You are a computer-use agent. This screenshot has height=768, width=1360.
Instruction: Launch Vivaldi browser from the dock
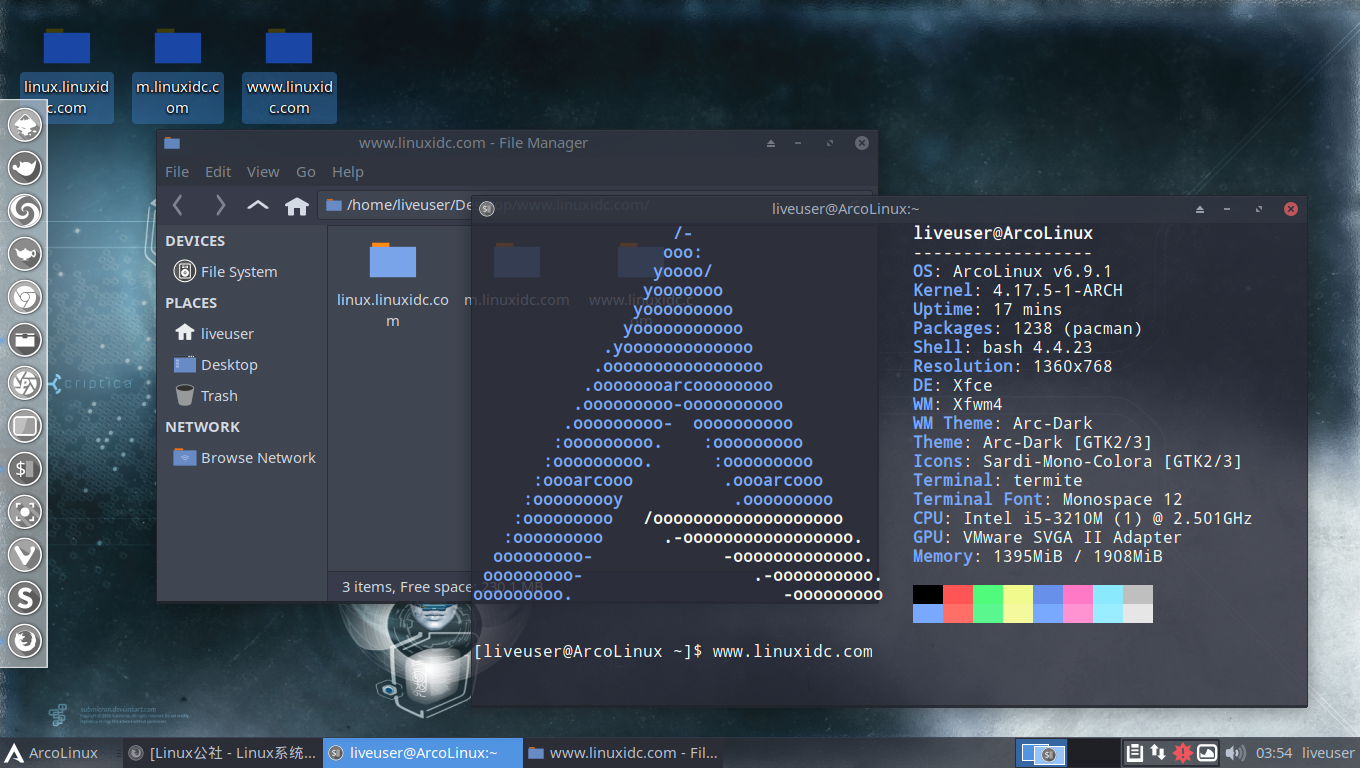[24, 555]
